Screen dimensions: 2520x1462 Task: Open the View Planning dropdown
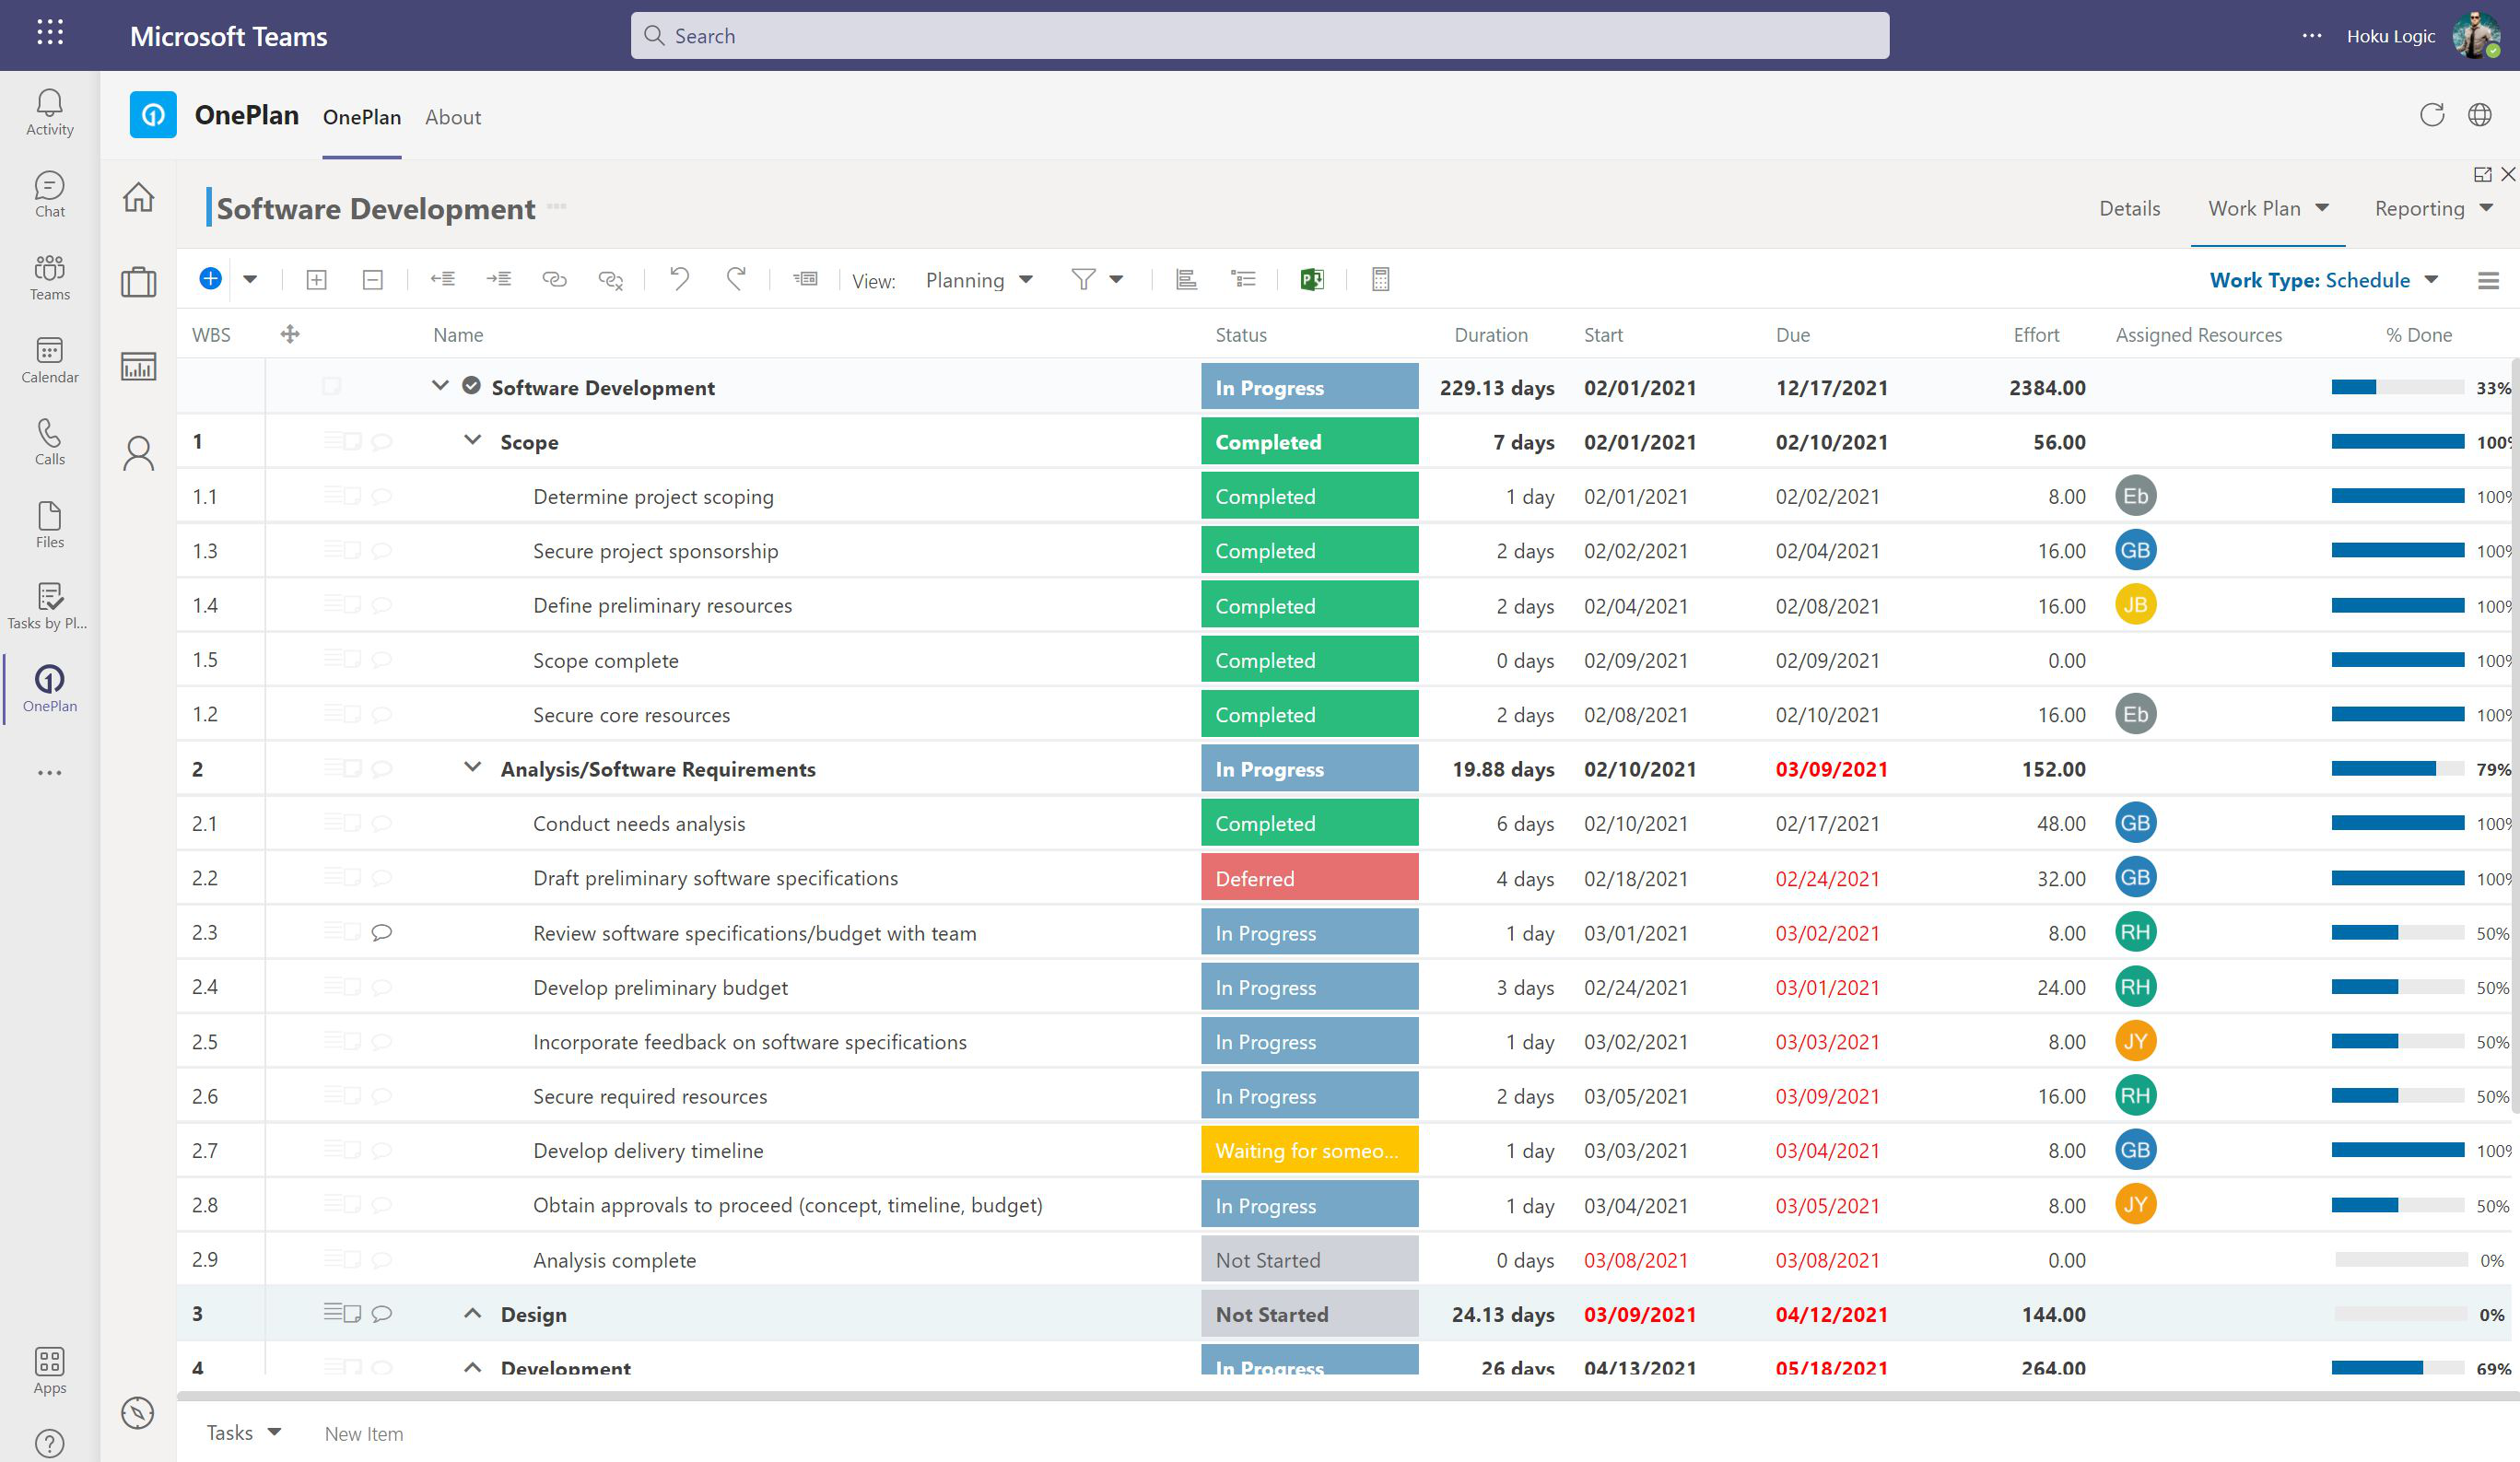(x=979, y=280)
